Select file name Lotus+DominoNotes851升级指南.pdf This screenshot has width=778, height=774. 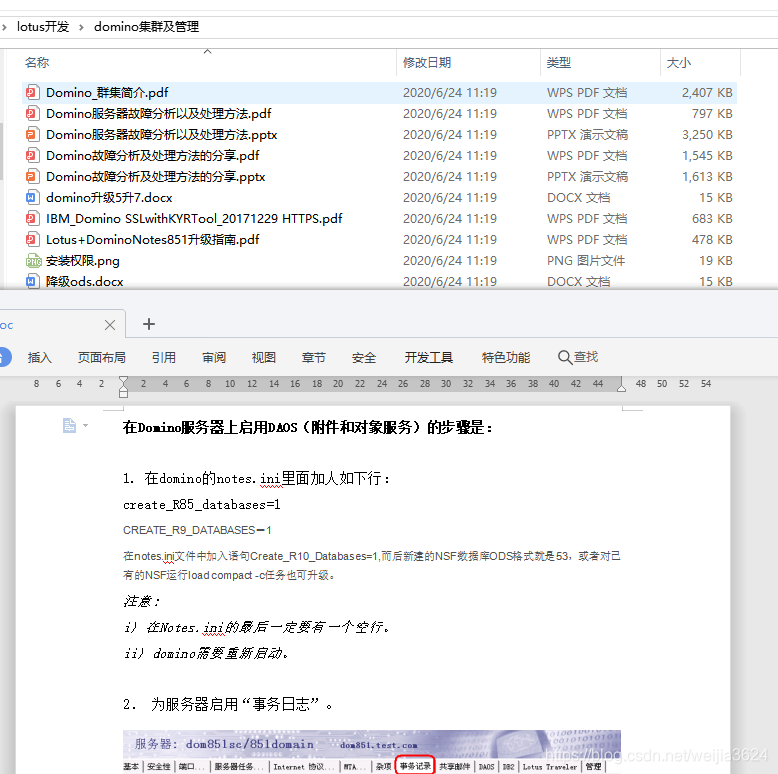(x=153, y=240)
